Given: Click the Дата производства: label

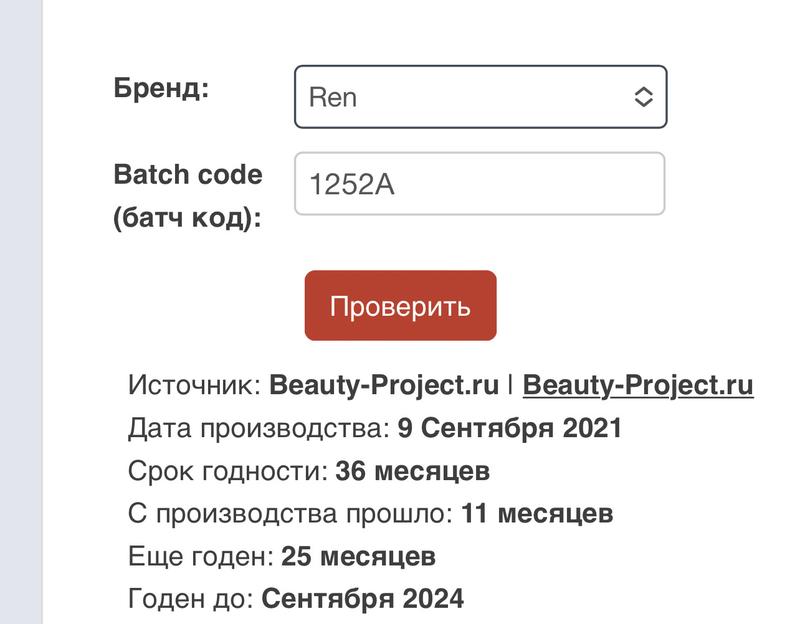Looking at the screenshot, I should pos(258,429).
